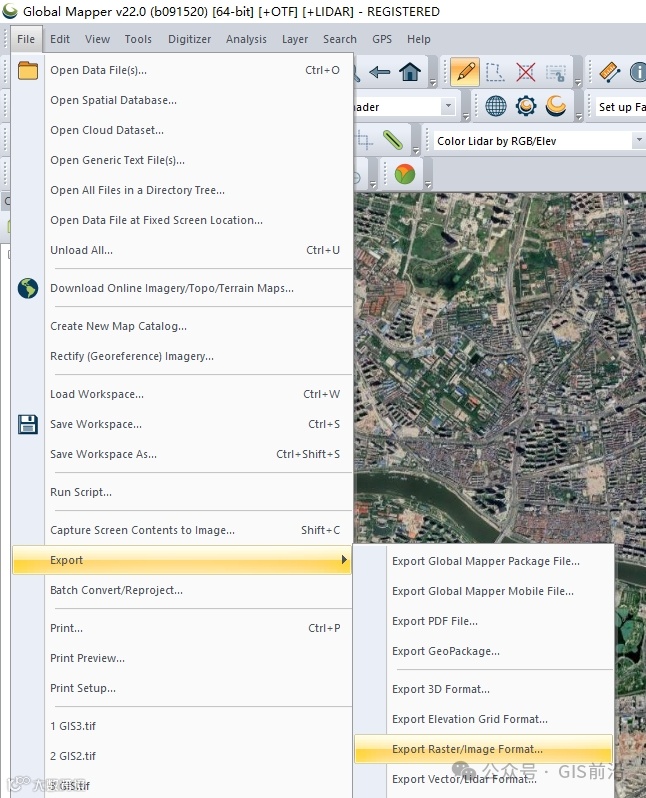Click the home full-view icon

click(410, 72)
